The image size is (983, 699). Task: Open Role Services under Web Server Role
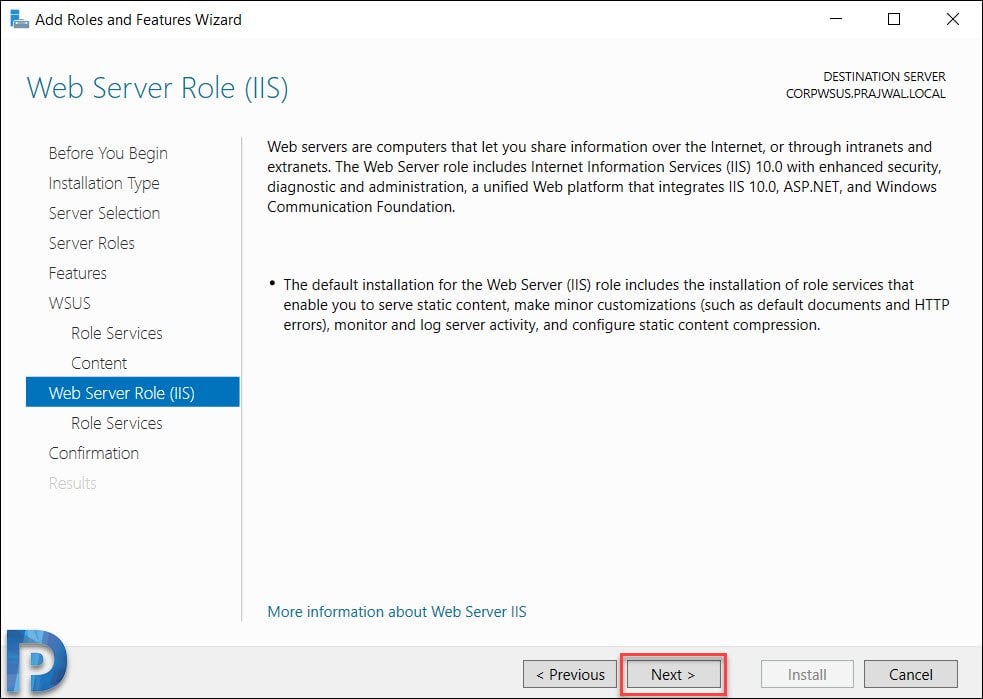coord(117,423)
